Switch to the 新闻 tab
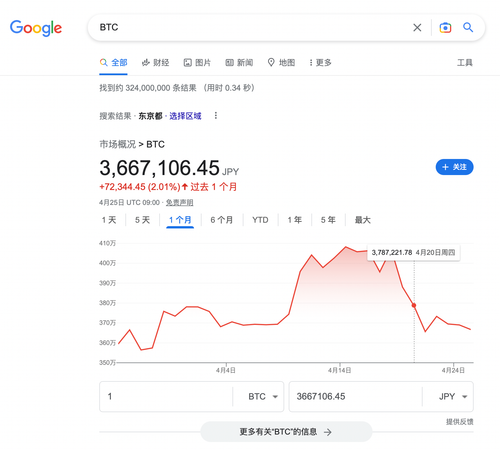500x450 pixels. click(x=239, y=63)
